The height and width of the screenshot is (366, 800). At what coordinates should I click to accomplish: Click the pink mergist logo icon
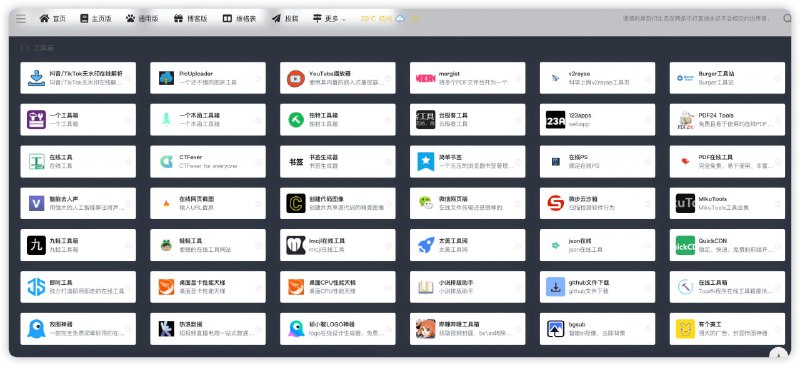(x=426, y=78)
